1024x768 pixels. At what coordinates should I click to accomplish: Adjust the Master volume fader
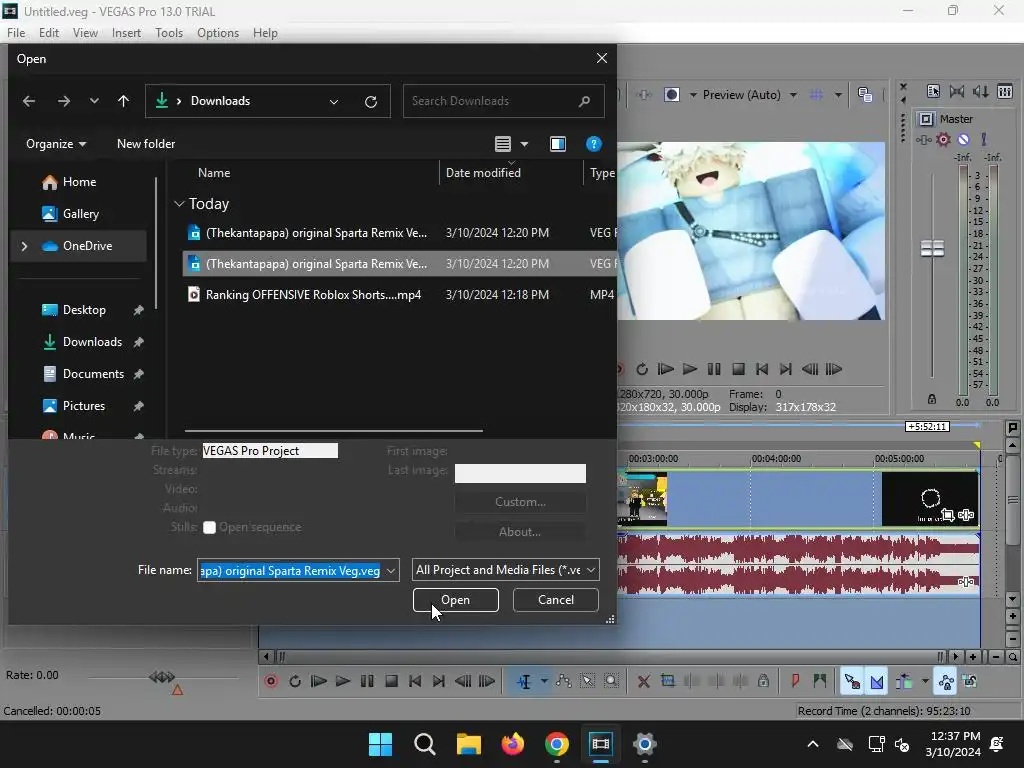932,248
